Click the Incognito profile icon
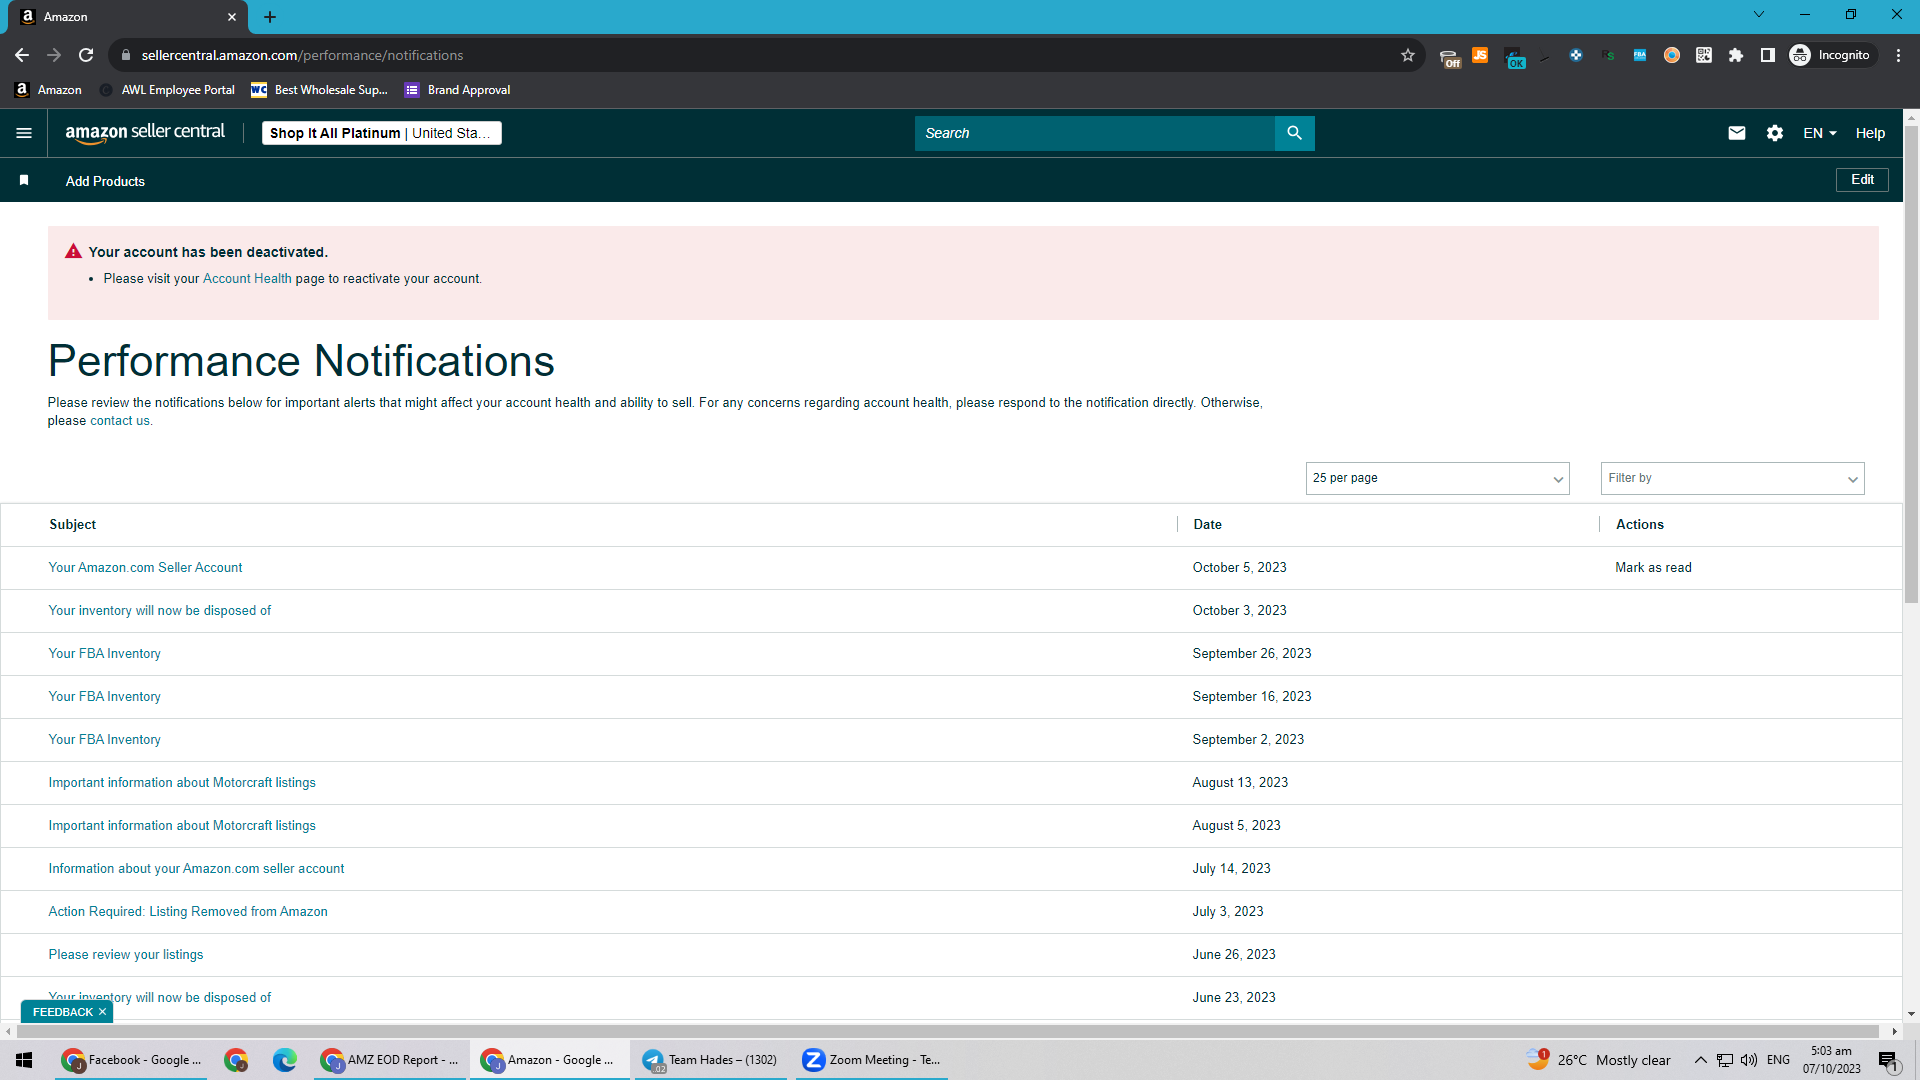 (1832, 55)
